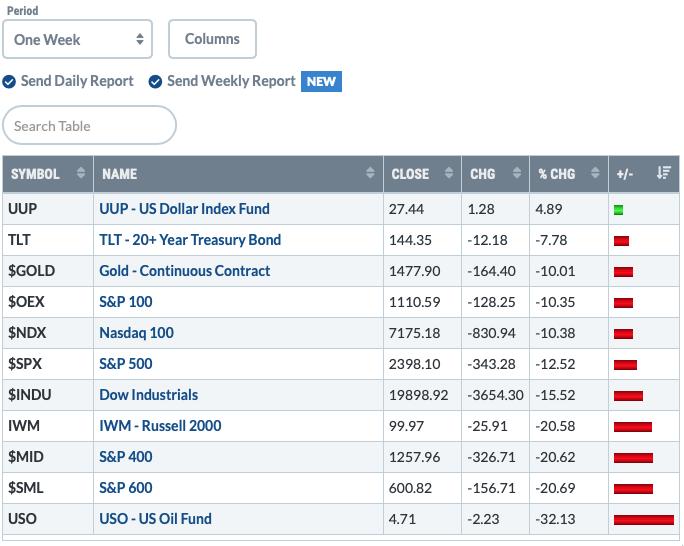Image resolution: width=684 pixels, height=546 pixels.
Task: Click the close value 600.82
Action: click(x=410, y=488)
